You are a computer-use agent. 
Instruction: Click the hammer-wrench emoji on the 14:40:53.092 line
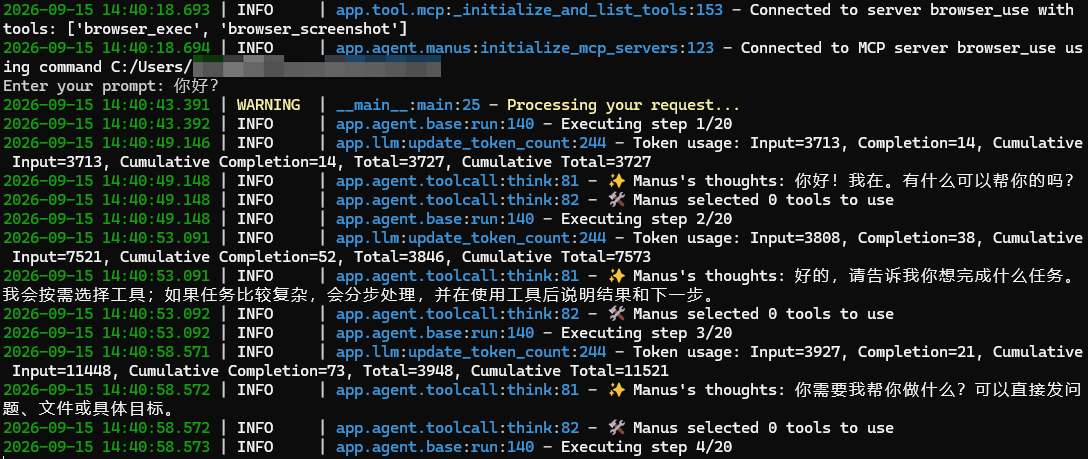(615, 314)
